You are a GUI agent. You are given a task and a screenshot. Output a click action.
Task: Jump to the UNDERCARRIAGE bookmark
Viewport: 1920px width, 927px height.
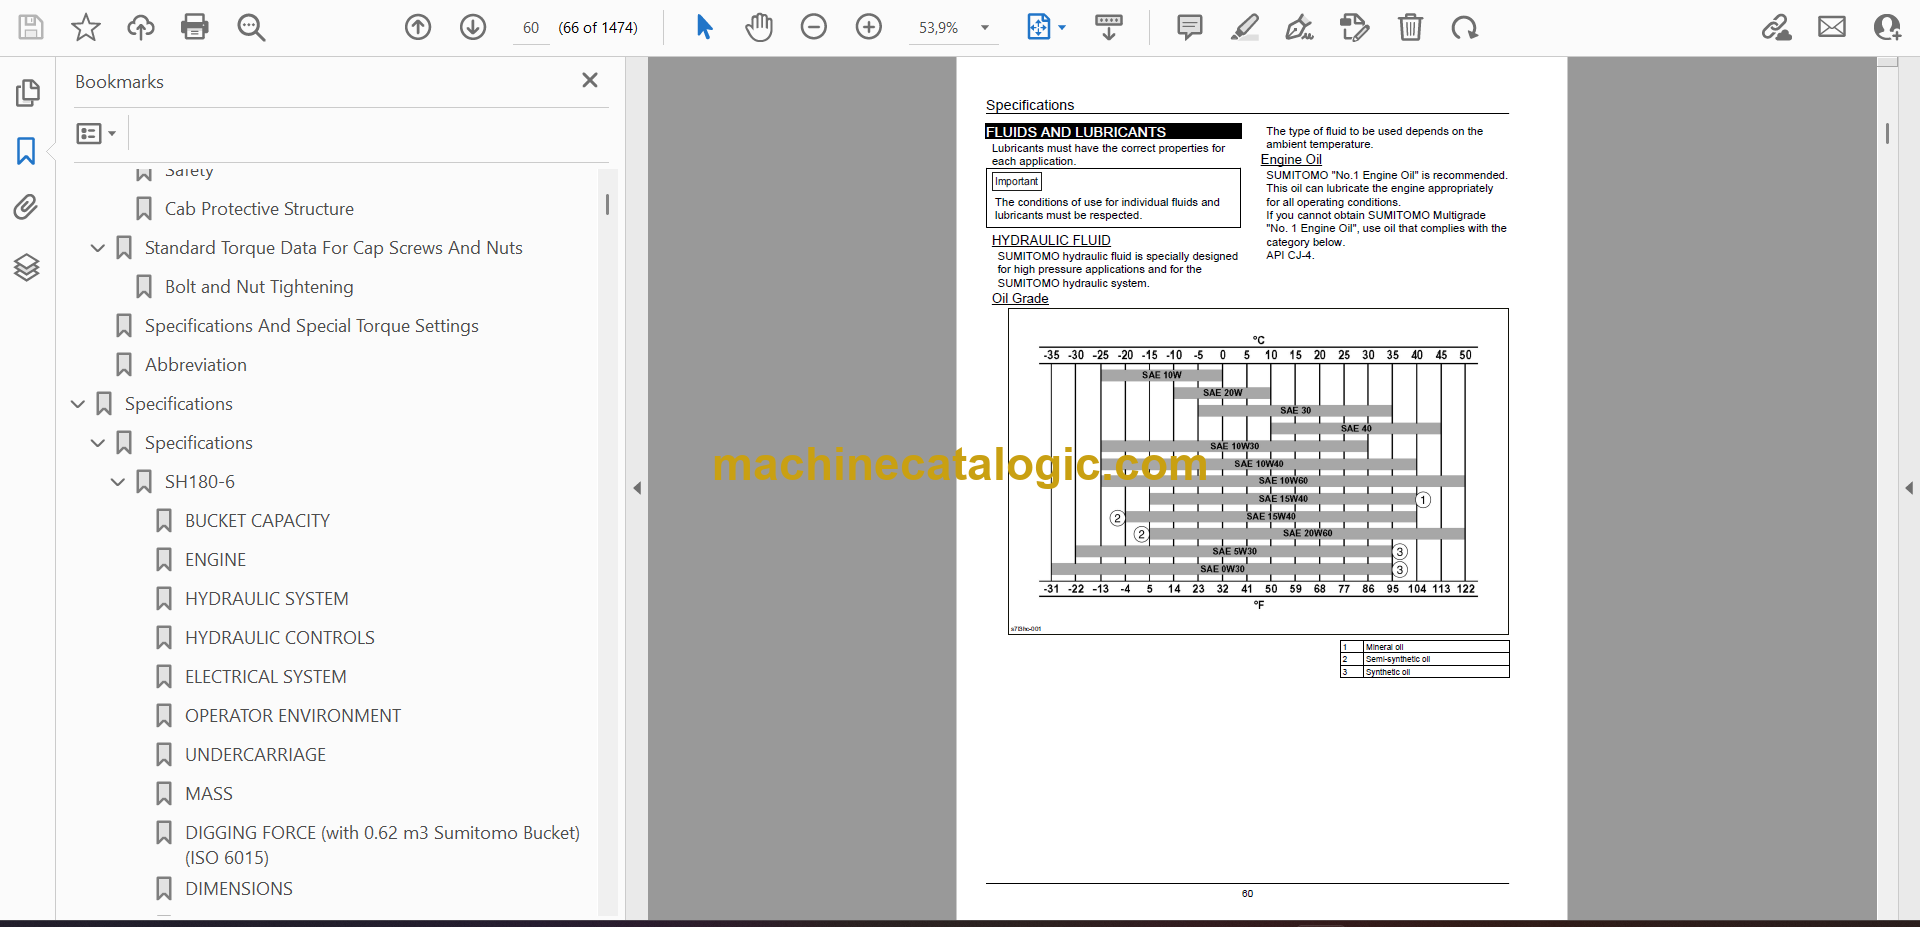click(x=255, y=755)
